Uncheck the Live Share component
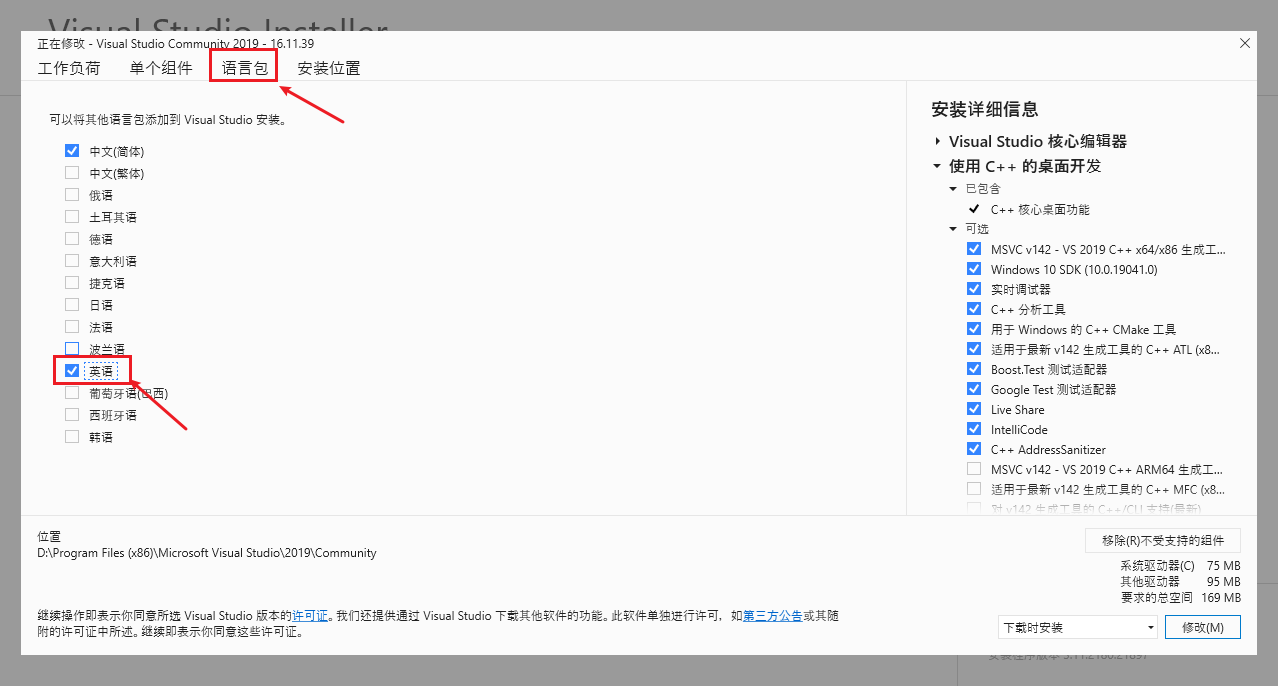Screen dimensions: 1278x686 [x=974, y=409]
